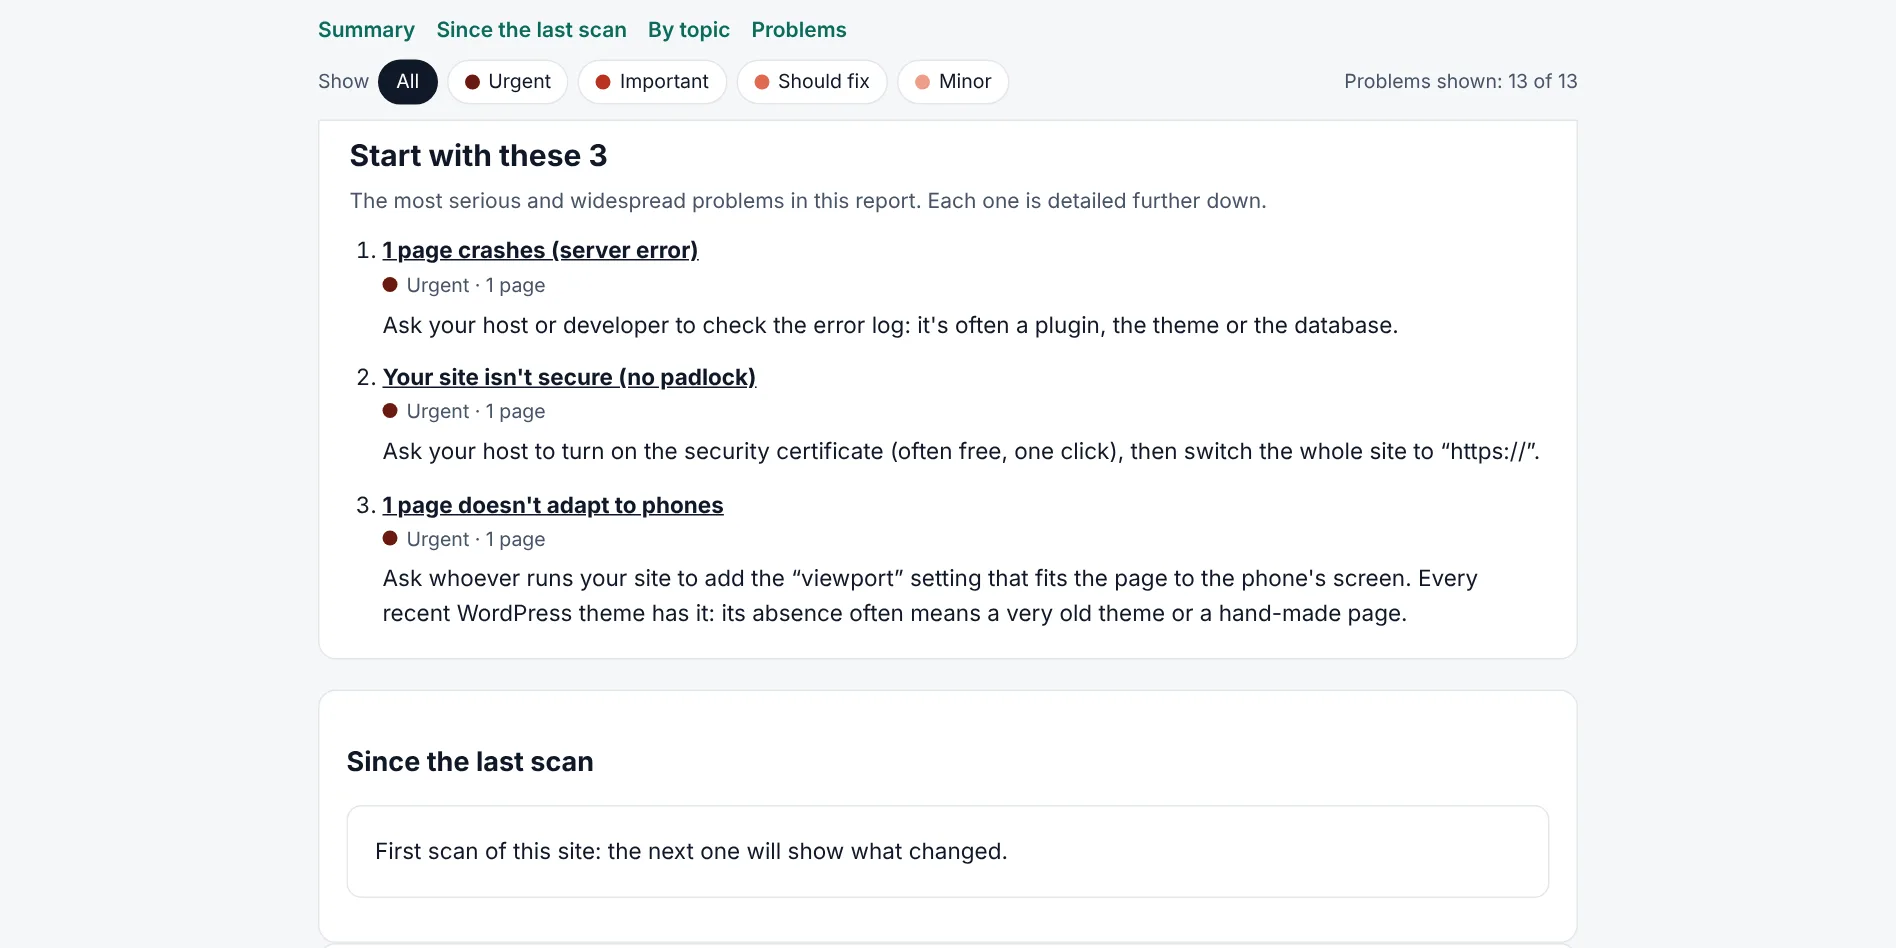Click Urgent · 1 page under no padlock item
1896x948 pixels.
464,411
